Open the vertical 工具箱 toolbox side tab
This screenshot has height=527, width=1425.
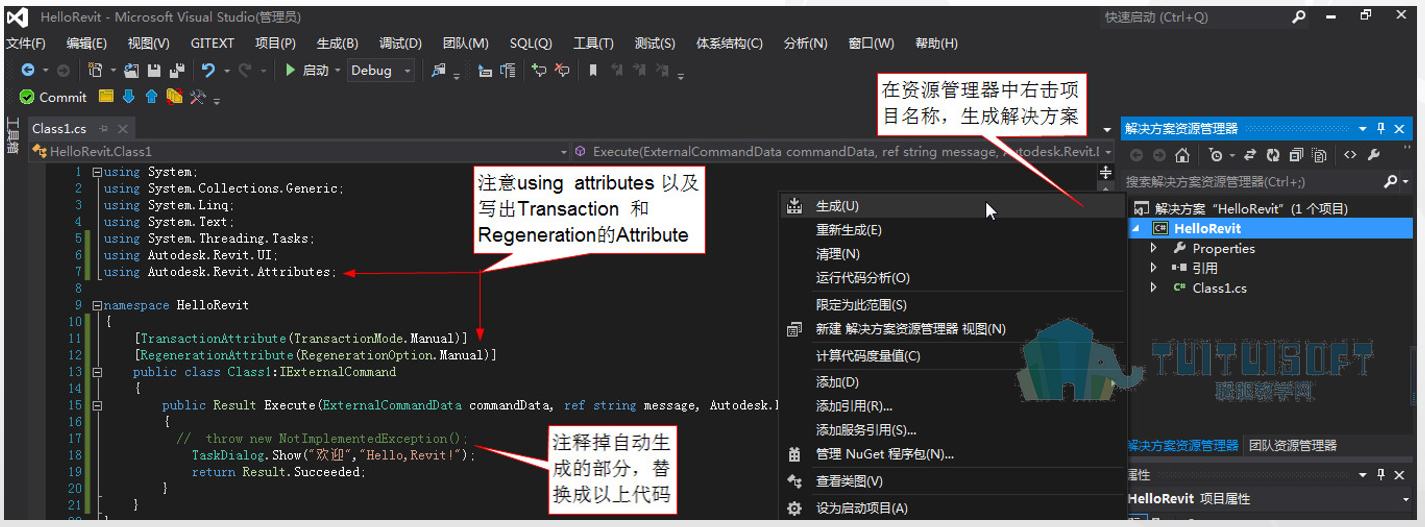(12, 134)
